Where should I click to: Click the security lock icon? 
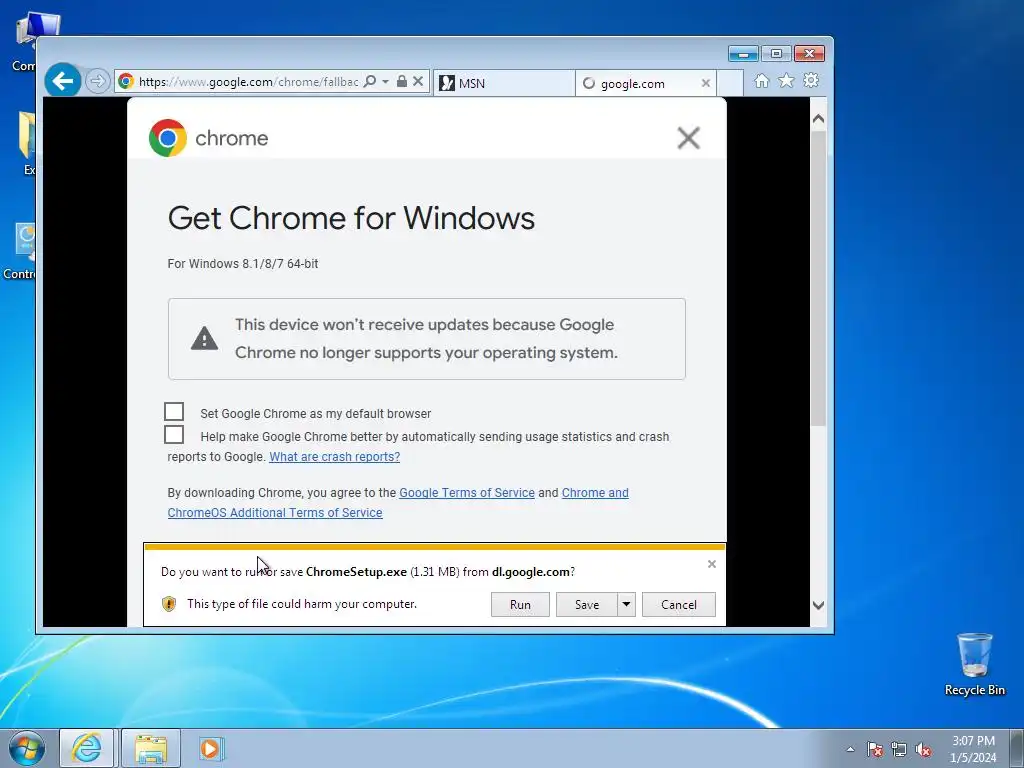(402, 82)
